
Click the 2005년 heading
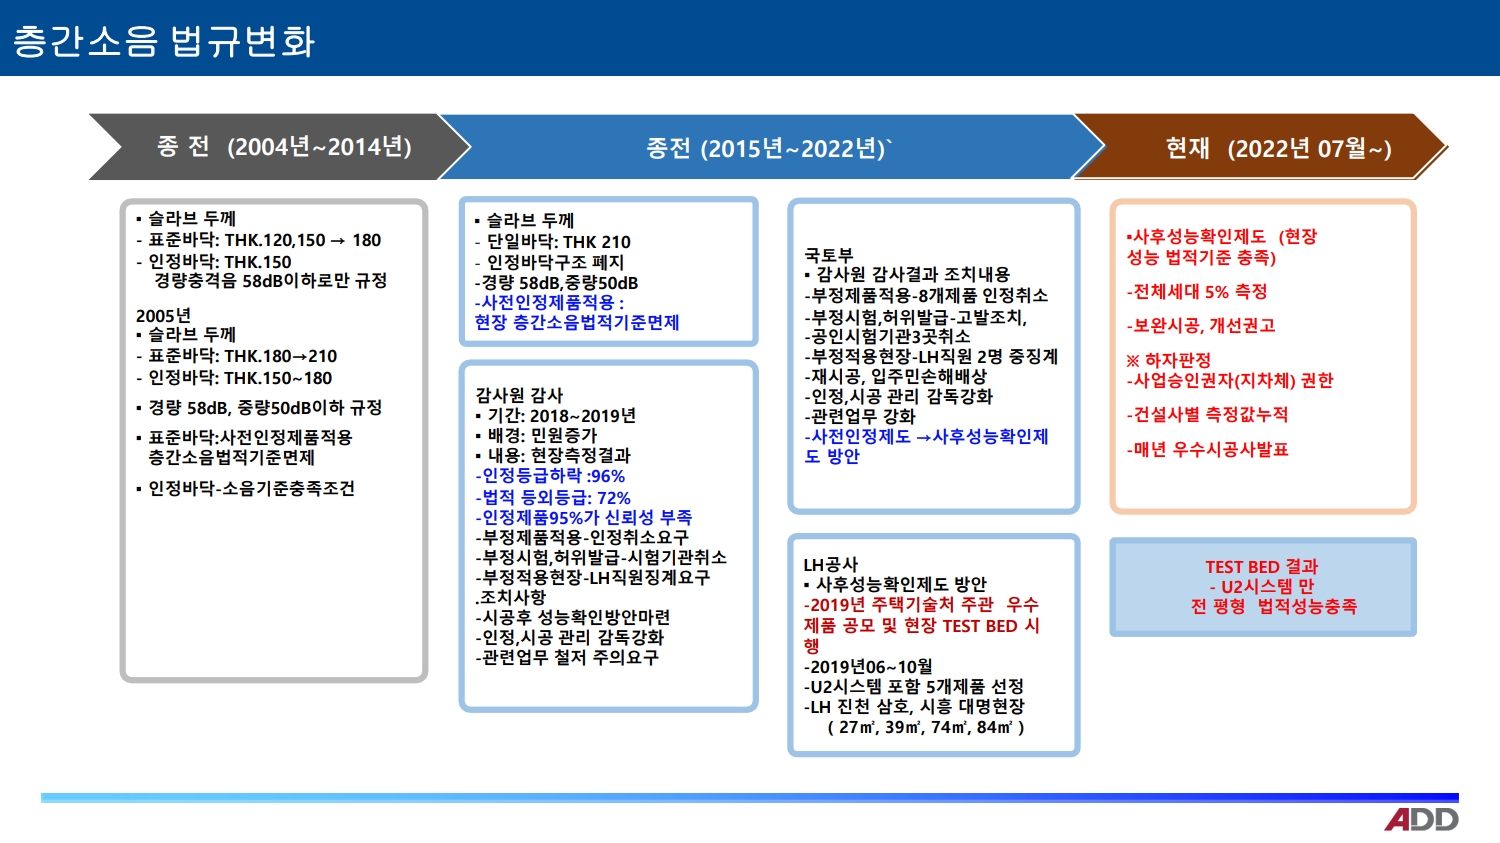tap(163, 316)
